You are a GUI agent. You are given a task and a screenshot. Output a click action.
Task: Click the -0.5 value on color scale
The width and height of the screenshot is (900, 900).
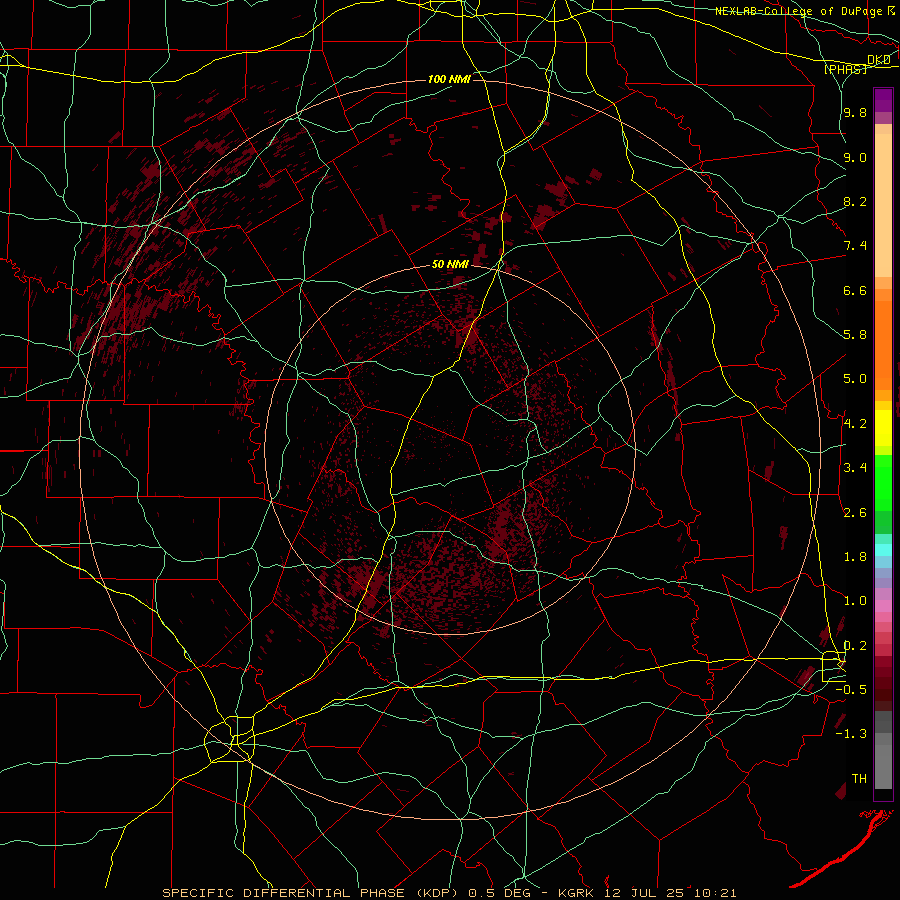pos(851,690)
